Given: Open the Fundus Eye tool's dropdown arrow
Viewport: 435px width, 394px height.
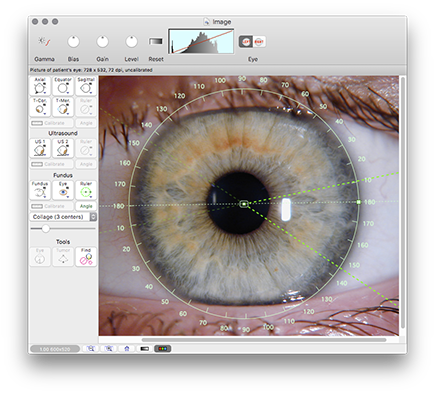Looking at the screenshot, I should [68, 197].
